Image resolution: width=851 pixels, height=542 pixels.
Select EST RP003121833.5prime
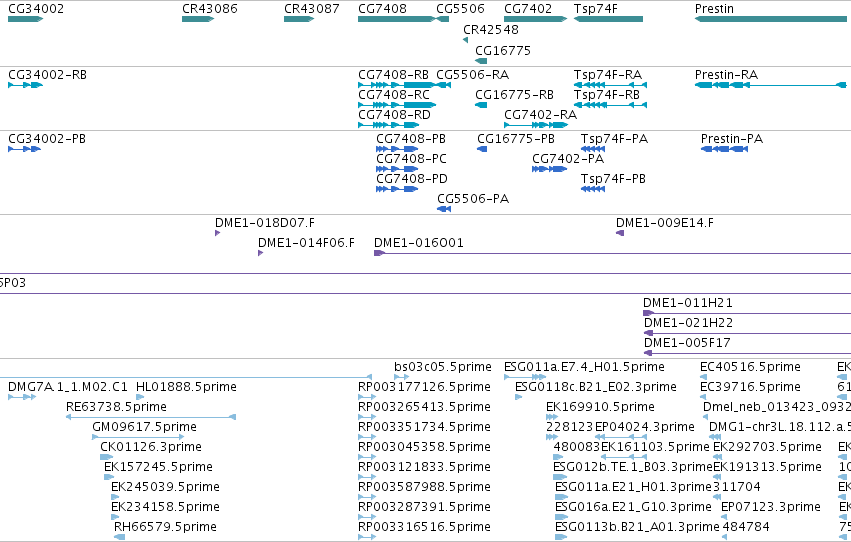click(x=367, y=477)
